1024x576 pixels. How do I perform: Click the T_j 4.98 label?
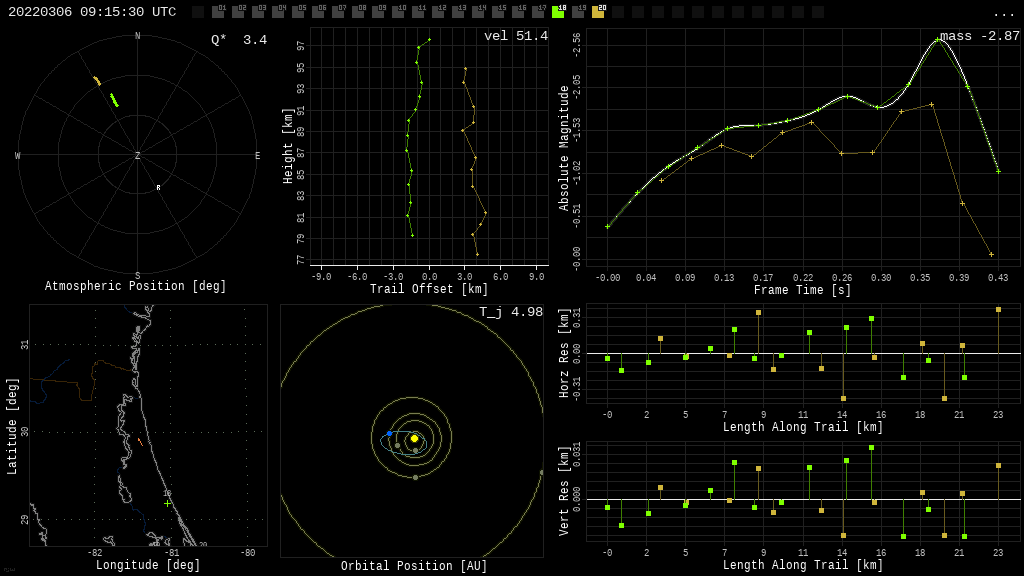tap(510, 313)
